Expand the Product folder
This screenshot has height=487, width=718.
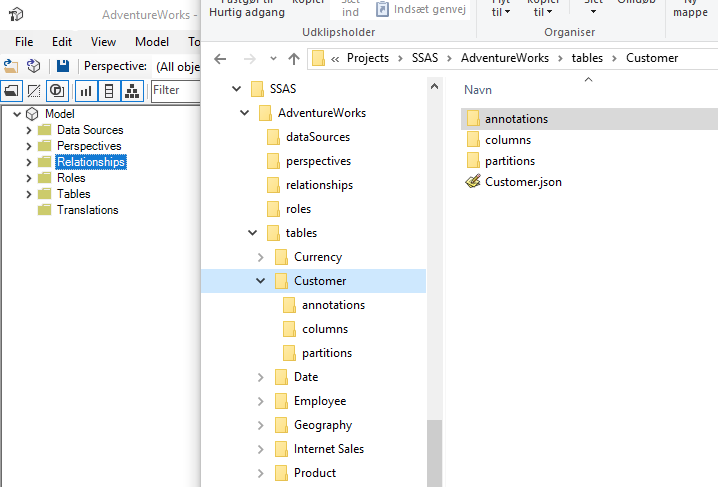(261, 473)
